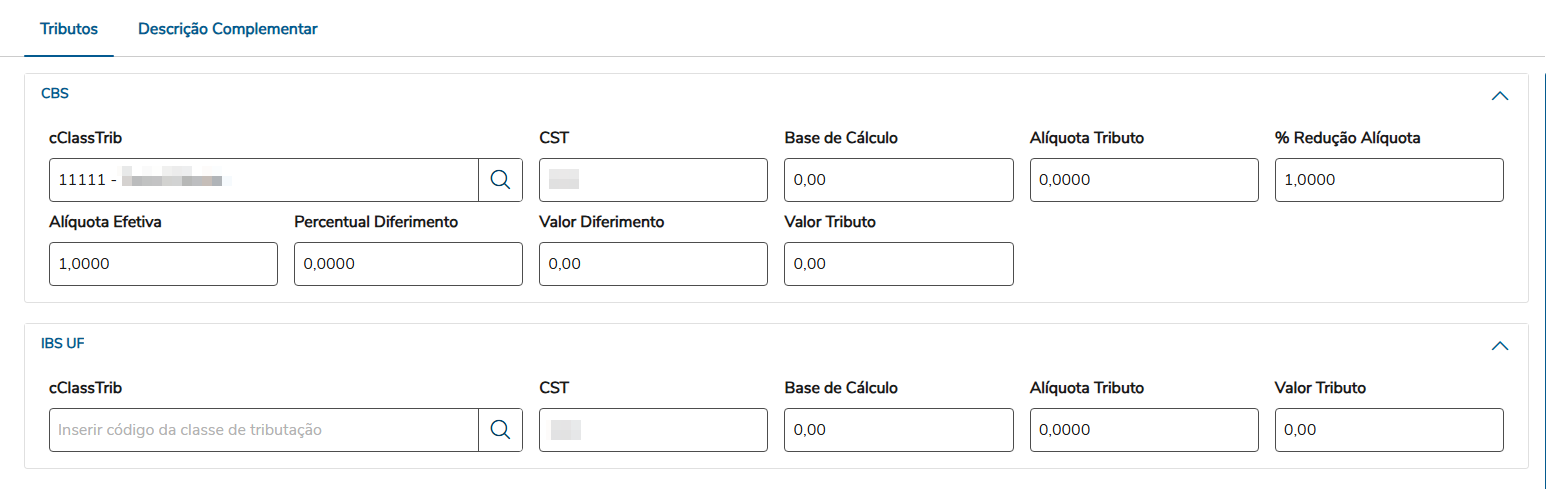Click the CBS cClassTrib search magnifier icon
This screenshot has height=489, width=1546.
pos(500,180)
